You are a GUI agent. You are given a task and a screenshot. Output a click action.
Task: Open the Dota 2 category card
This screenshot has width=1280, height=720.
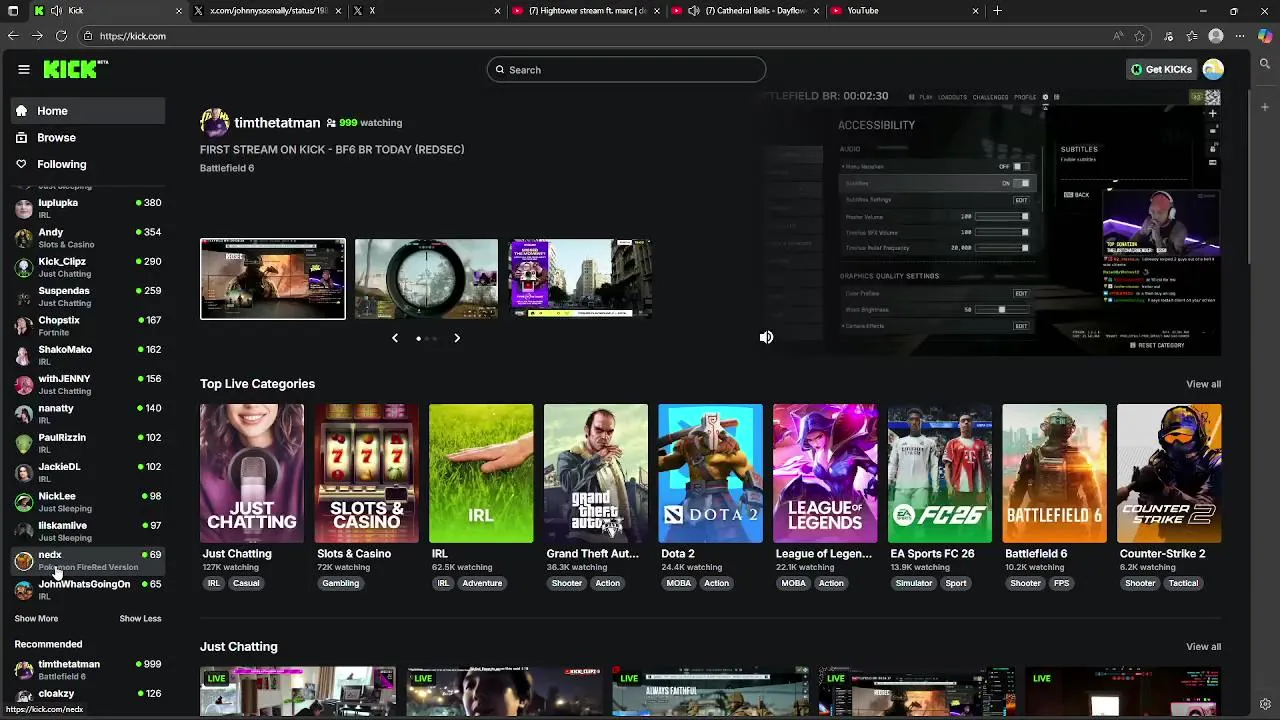[710, 473]
